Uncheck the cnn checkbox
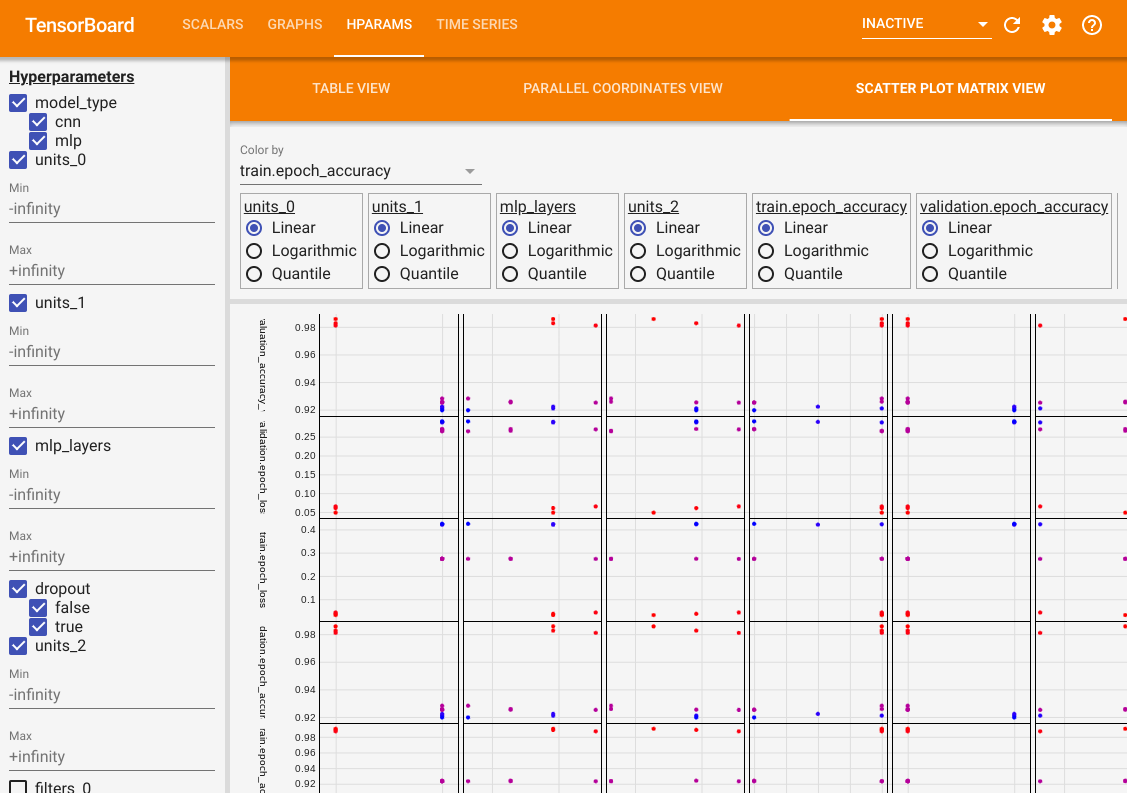The image size is (1127, 795). tap(38, 122)
